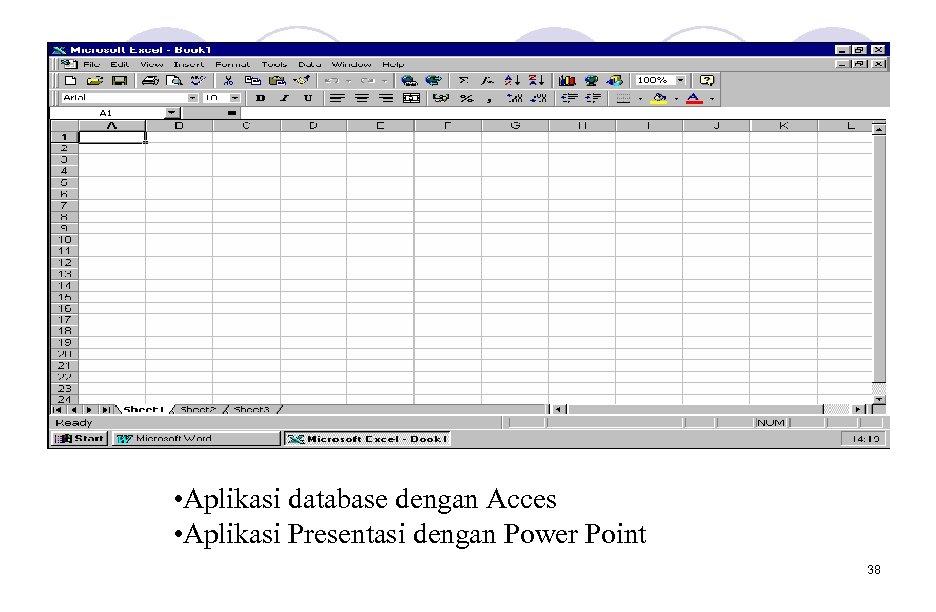Click the Open folder icon
The height and width of the screenshot is (612, 936).
[x=95, y=81]
